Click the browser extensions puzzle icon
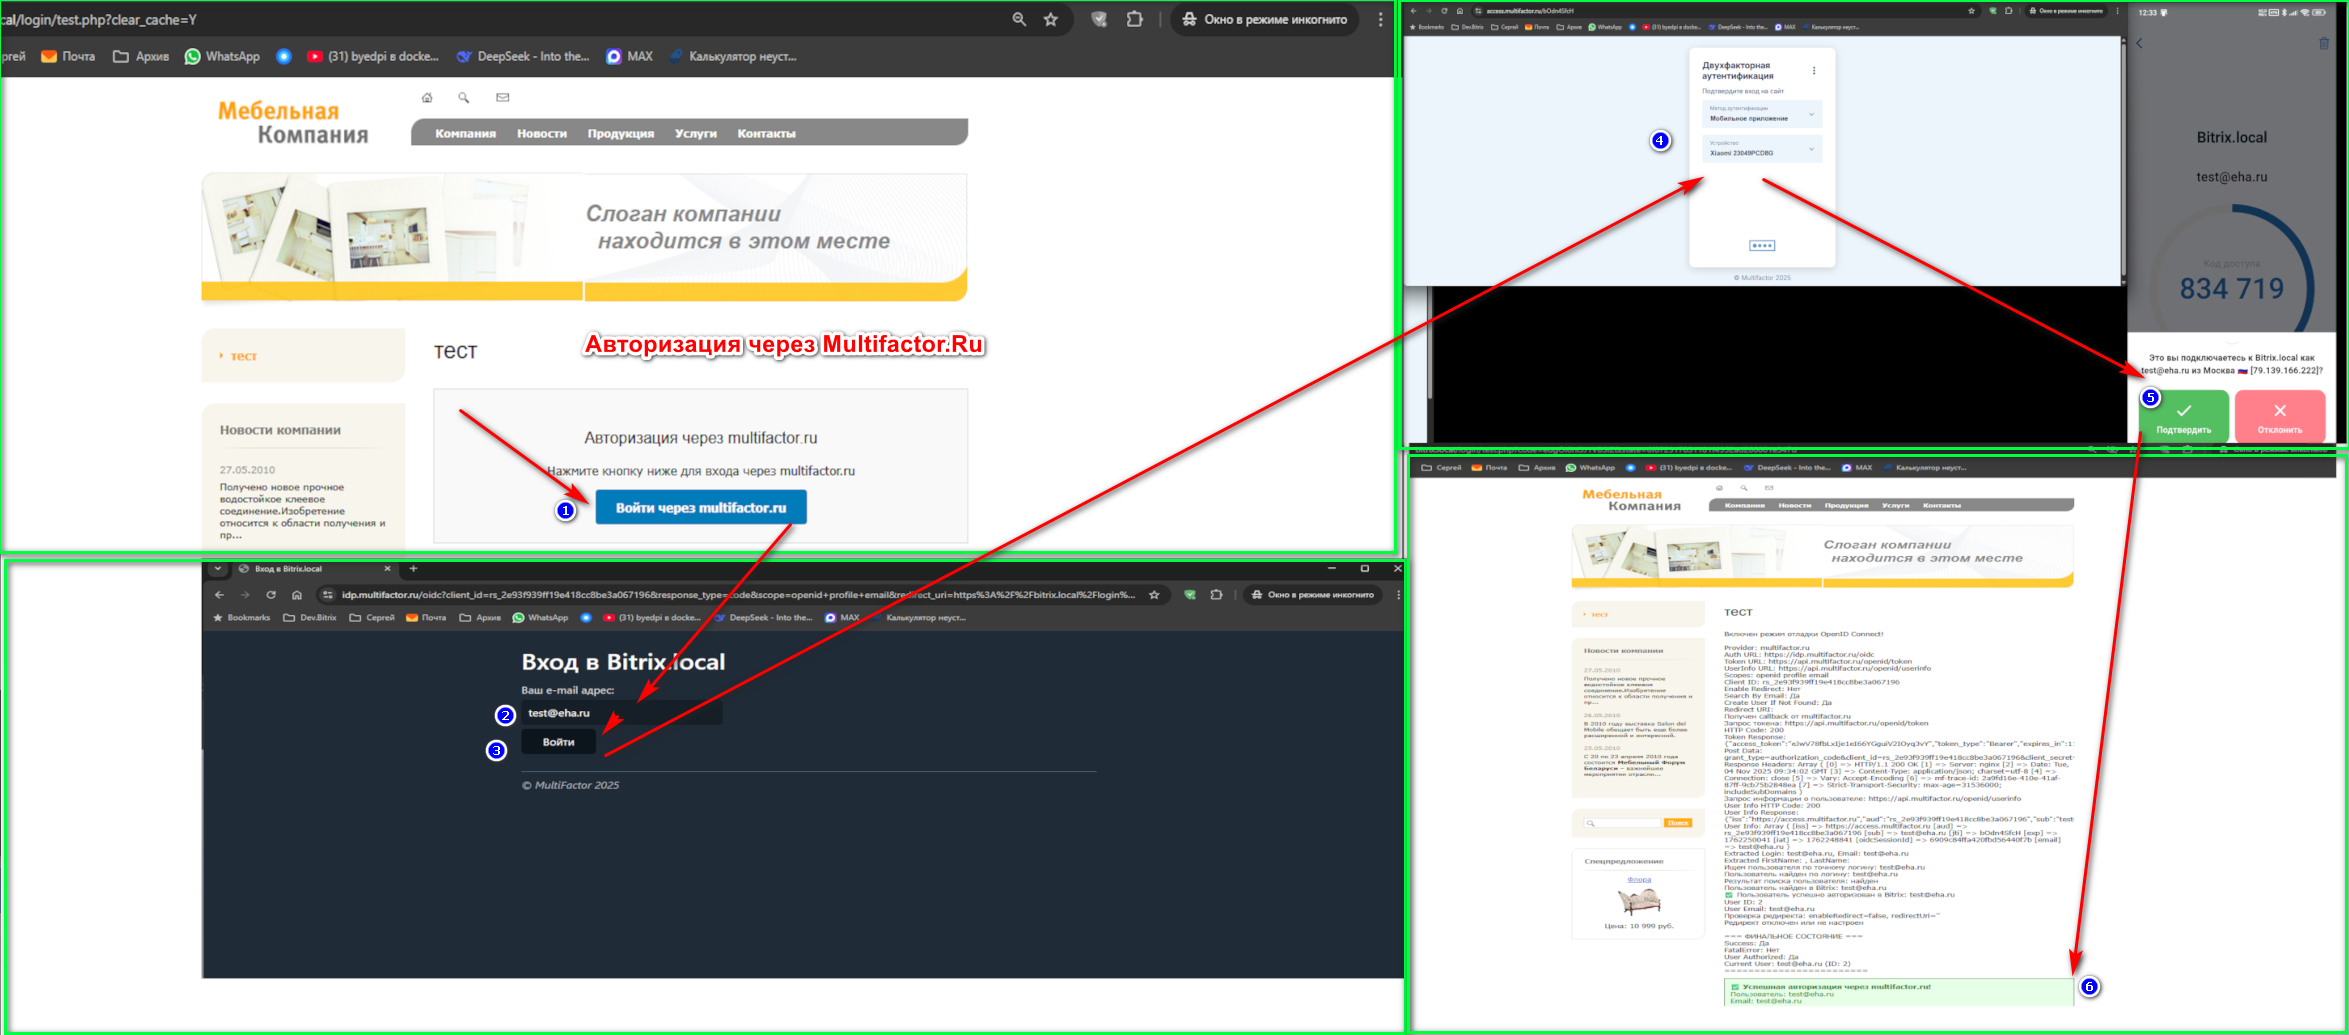The width and height of the screenshot is (2349, 1035). click(x=1134, y=19)
